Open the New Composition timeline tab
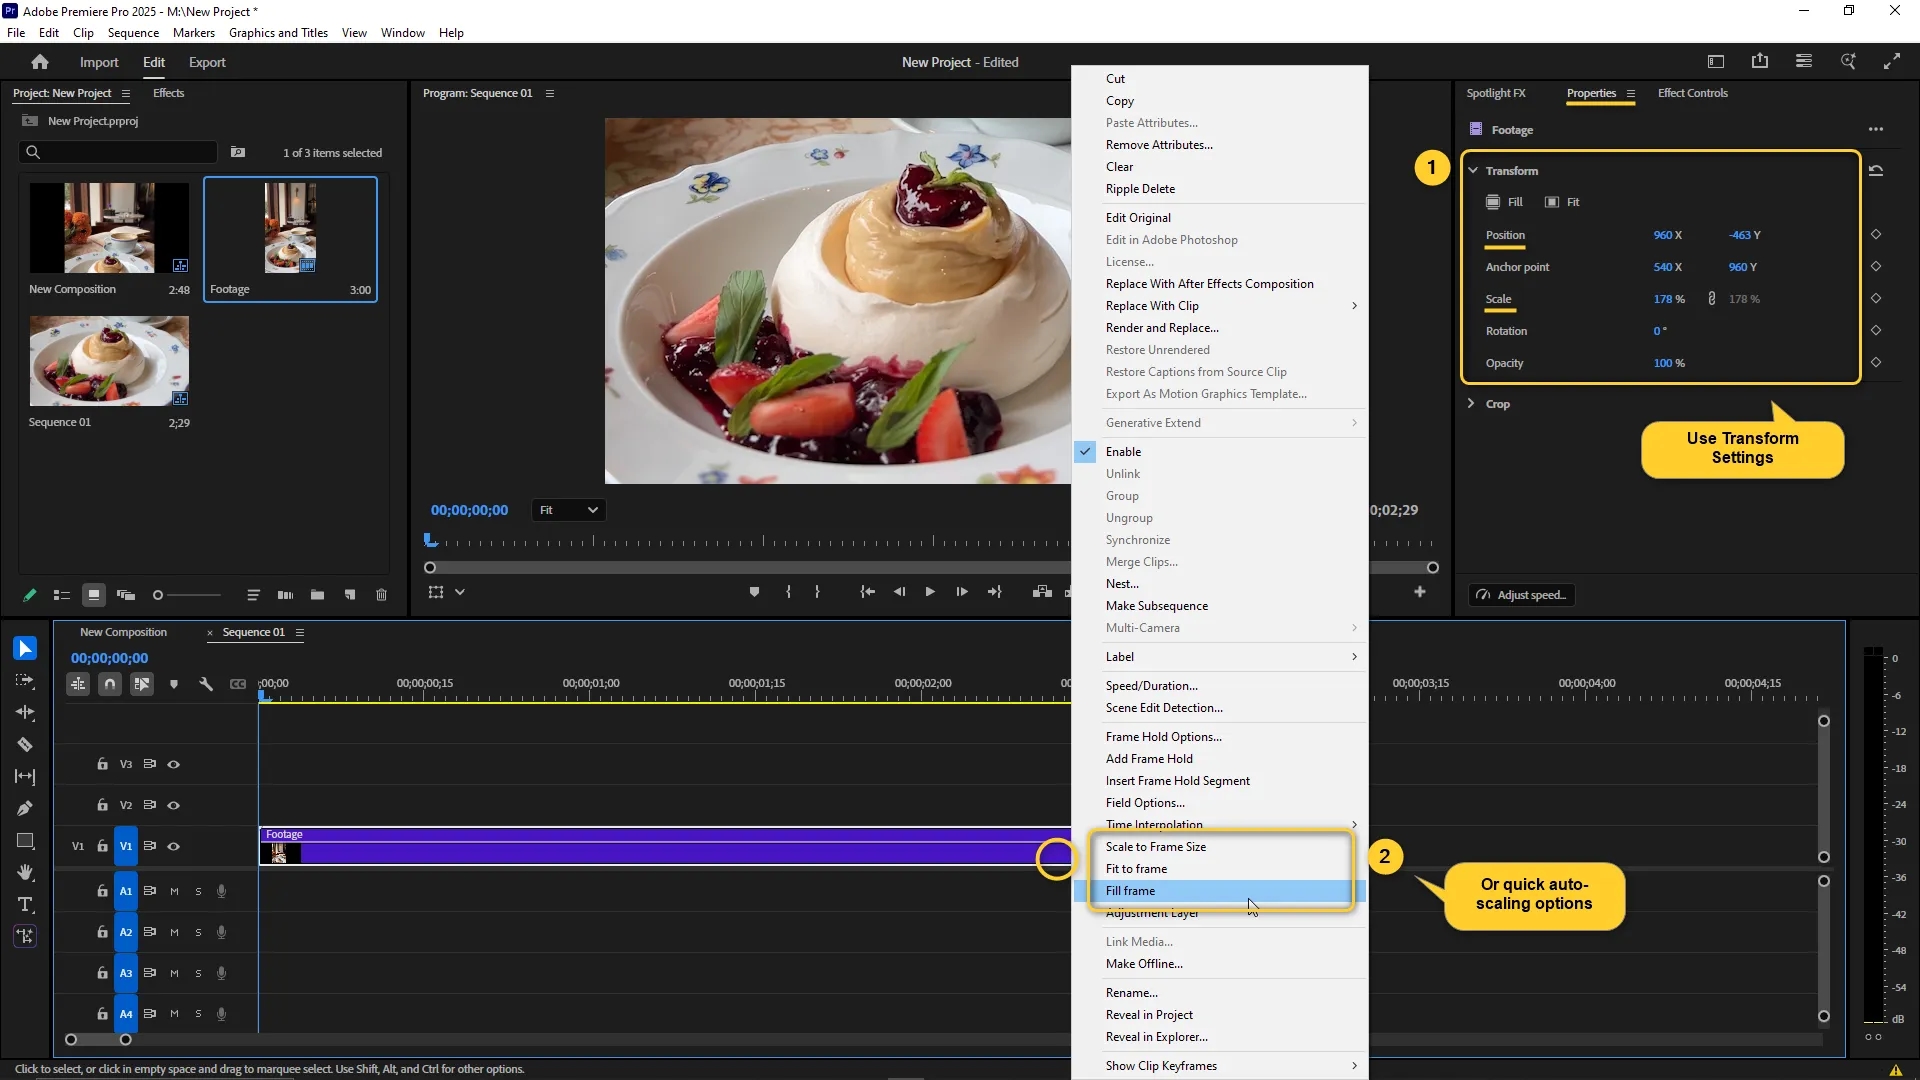Screen dimensions: 1920x1080 [x=123, y=632]
